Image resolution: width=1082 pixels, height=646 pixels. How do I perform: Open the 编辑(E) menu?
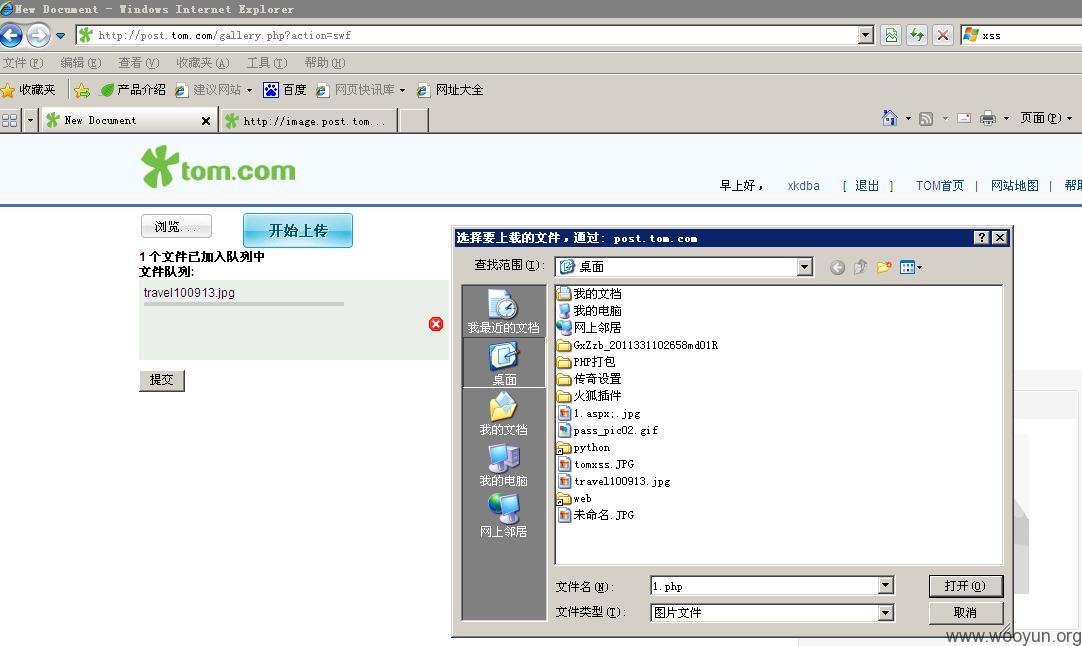pyautogui.click(x=81, y=63)
